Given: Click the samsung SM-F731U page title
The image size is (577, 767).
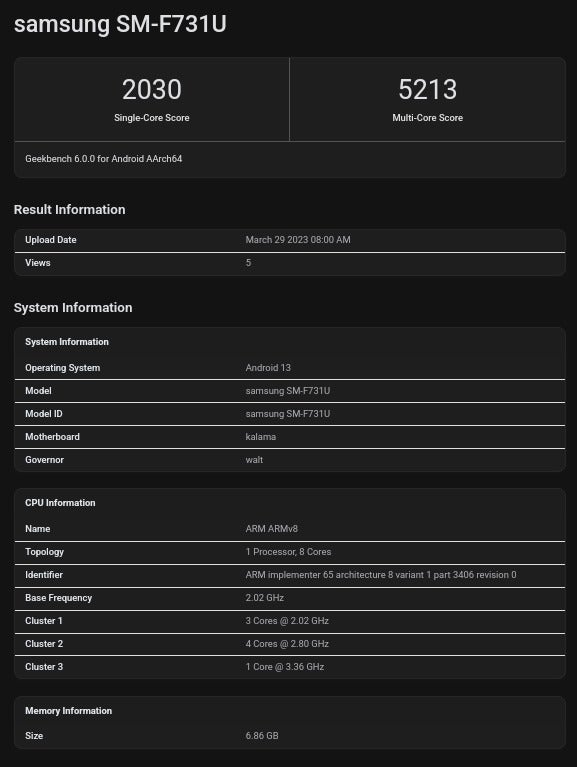Looking at the screenshot, I should (120, 24).
